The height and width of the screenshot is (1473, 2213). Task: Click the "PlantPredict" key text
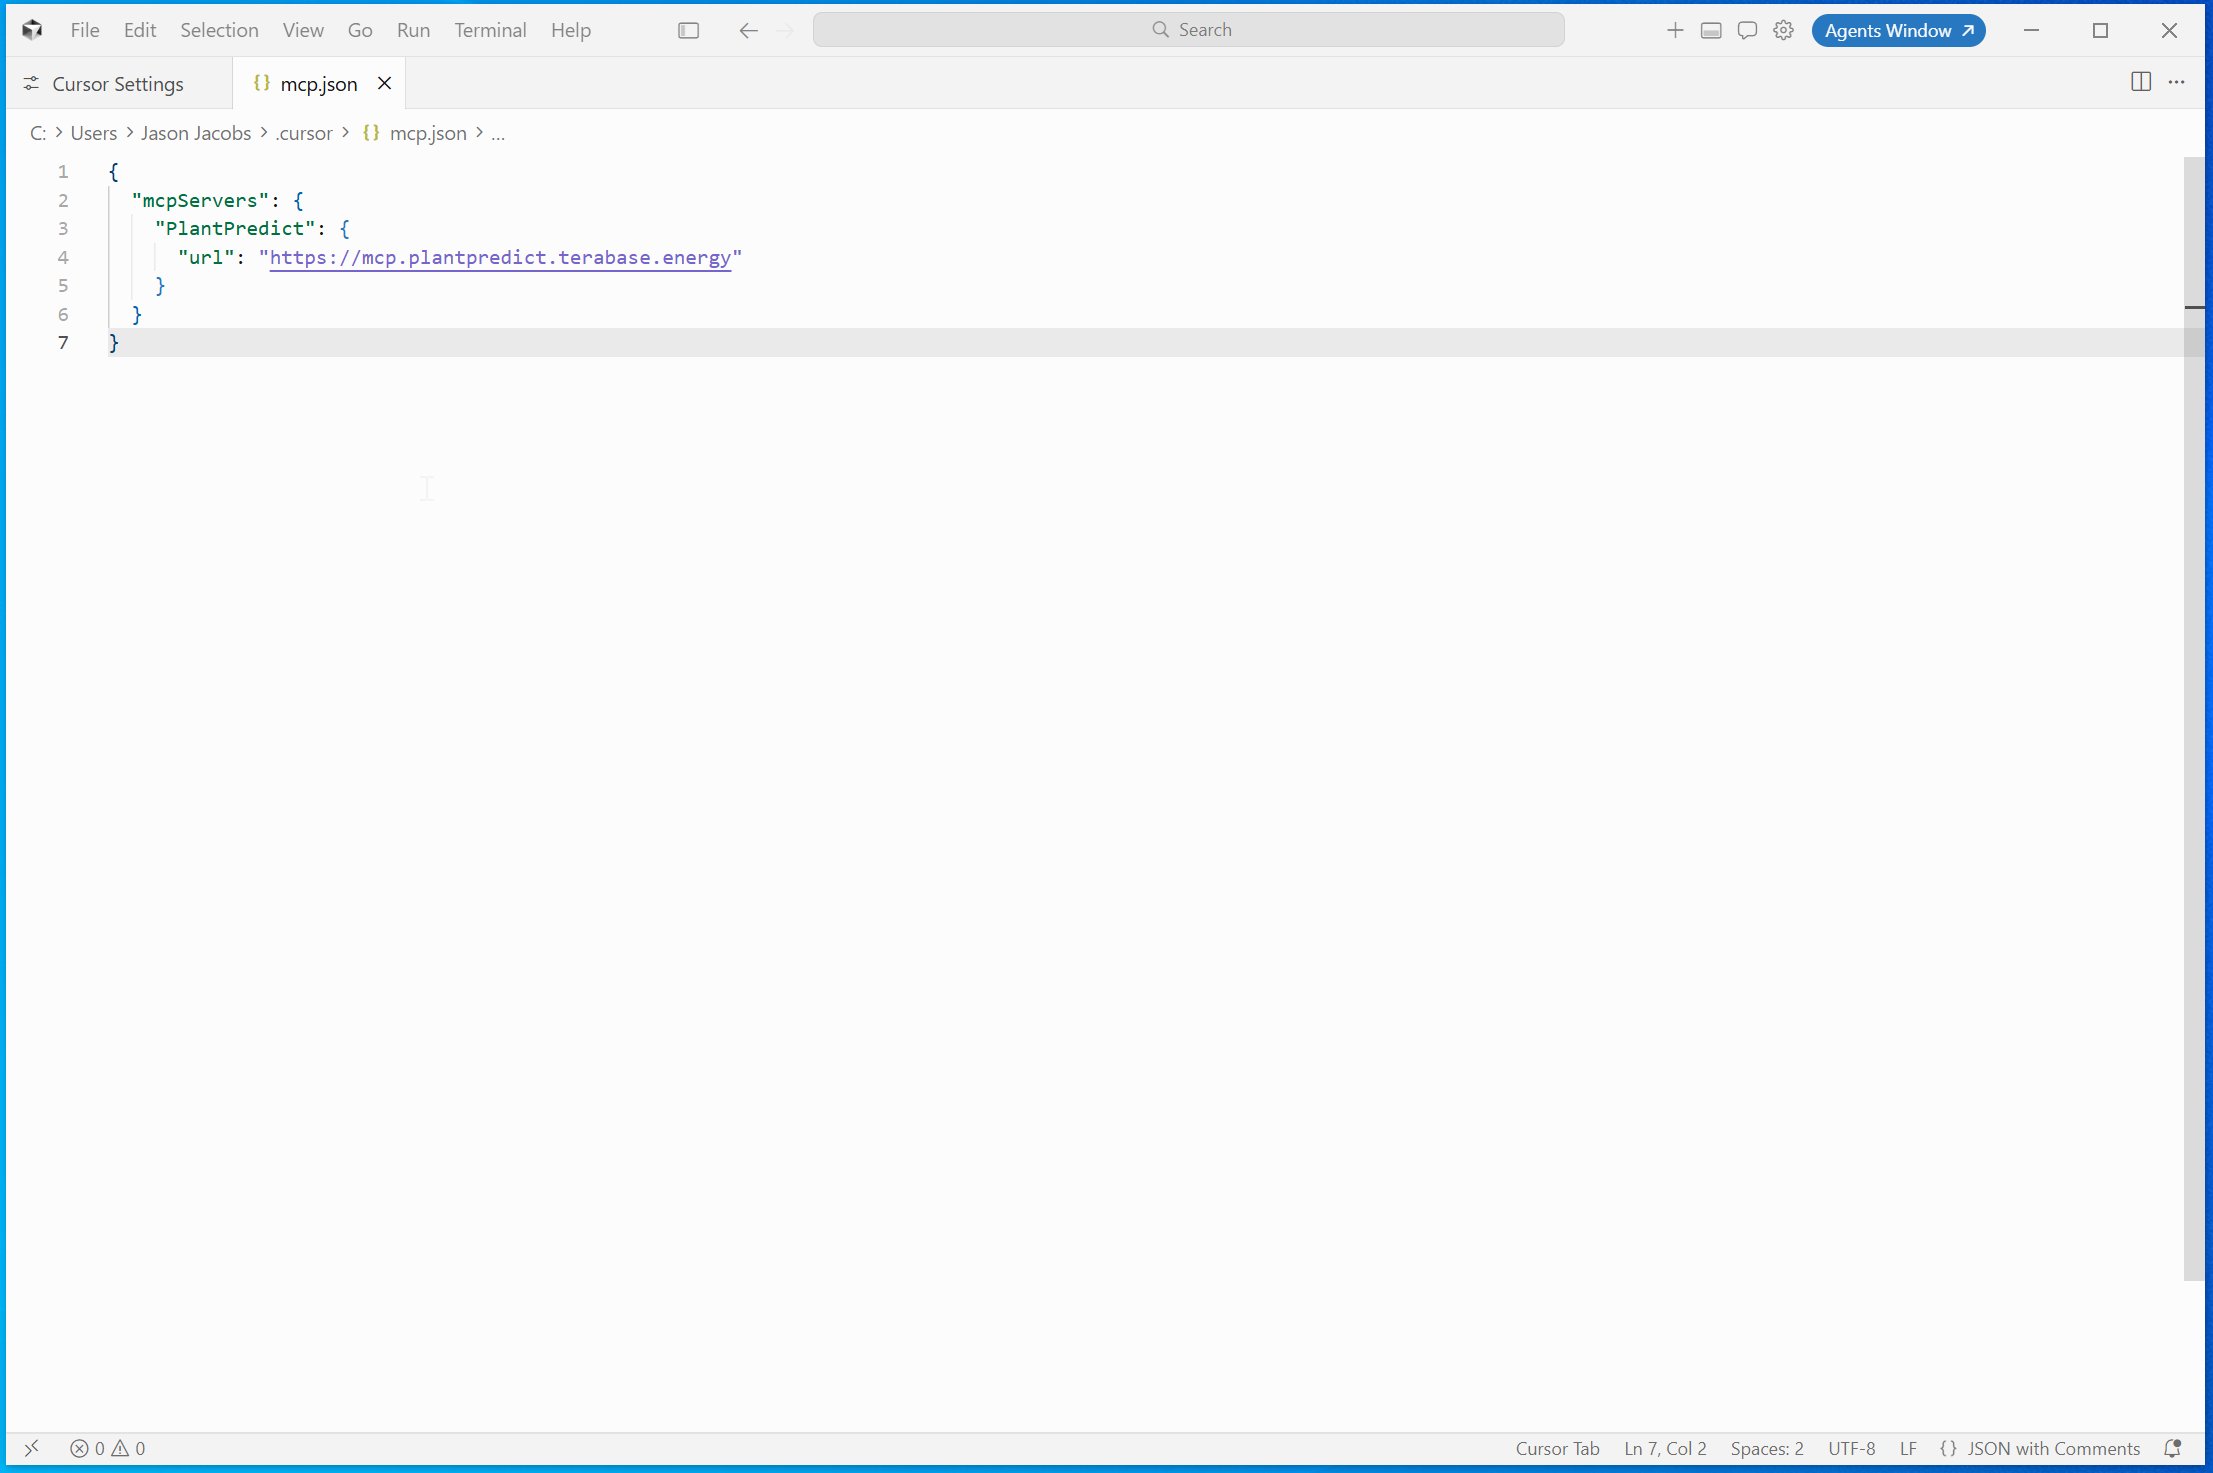point(235,228)
